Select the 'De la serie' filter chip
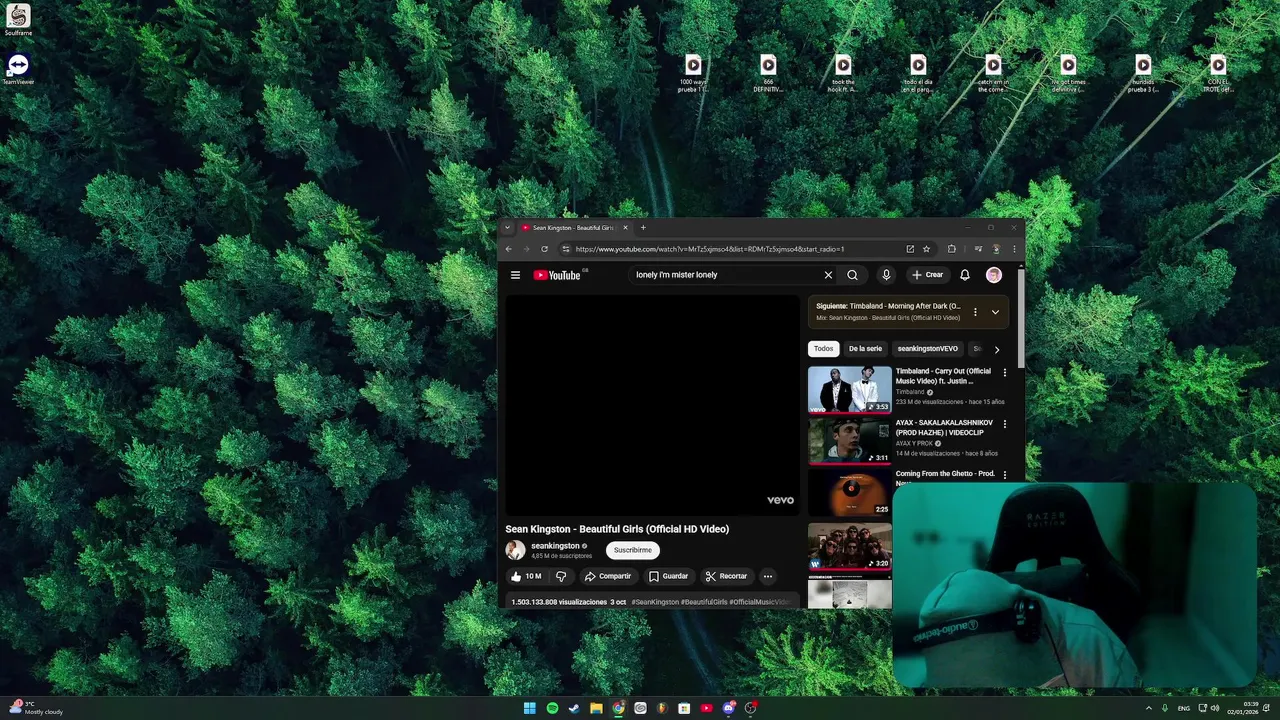This screenshot has height=720, width=1280. click(x=865, y=349)
